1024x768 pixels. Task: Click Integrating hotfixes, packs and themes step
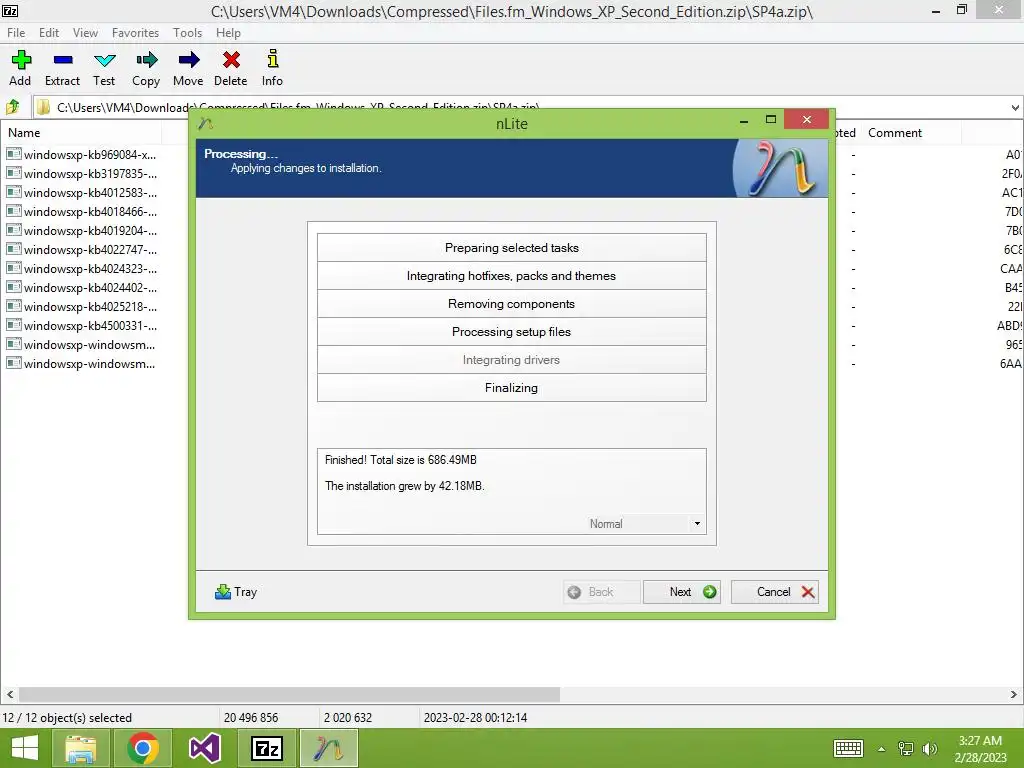pos(511,276)
